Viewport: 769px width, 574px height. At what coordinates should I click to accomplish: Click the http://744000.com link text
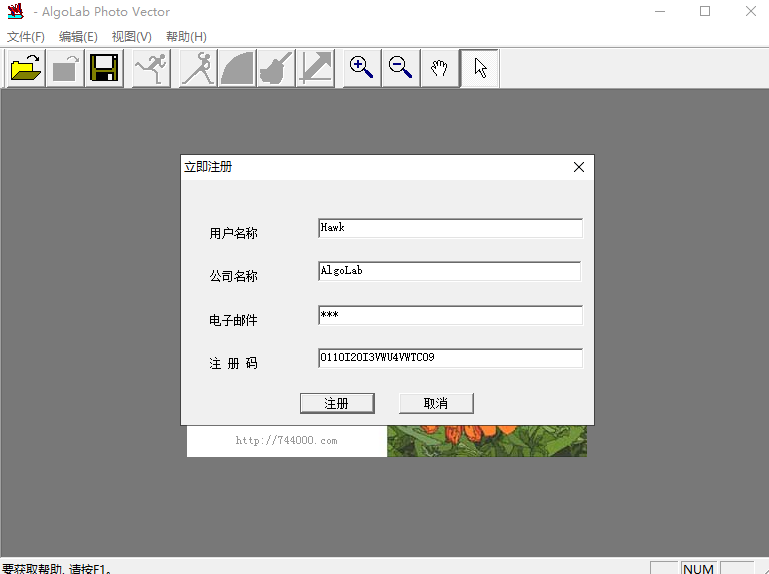(x=286, y=441)
